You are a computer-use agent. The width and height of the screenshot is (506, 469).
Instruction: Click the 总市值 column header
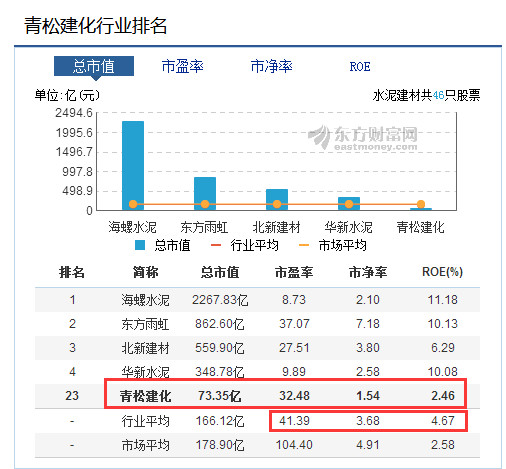[x=220, y=272]
